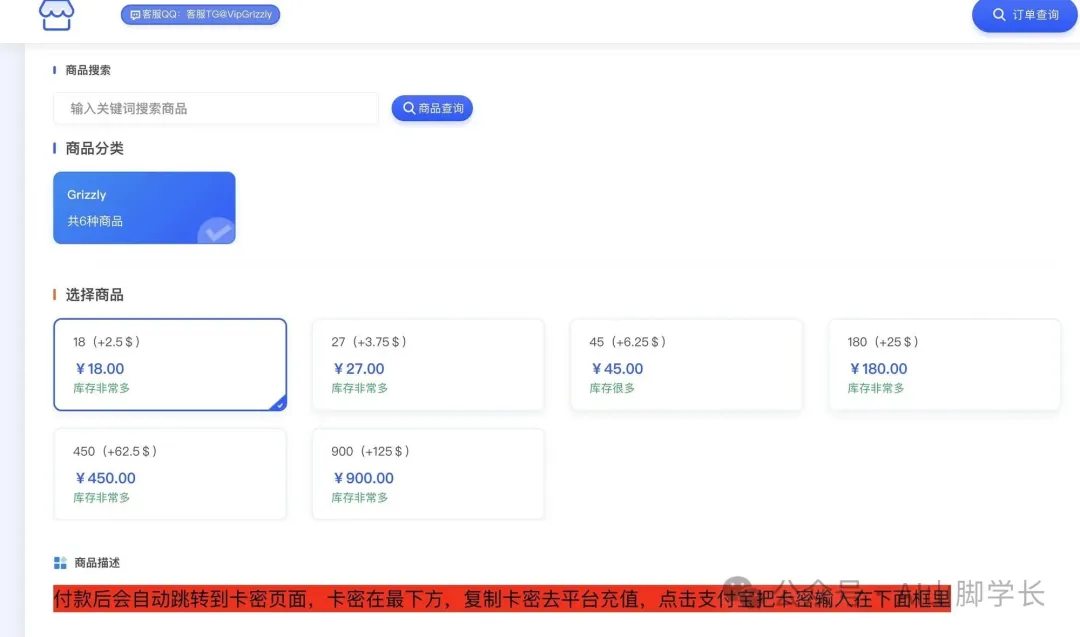Select the Grizzly product category
Screen dimensions: 1080x637
point(144,208)
